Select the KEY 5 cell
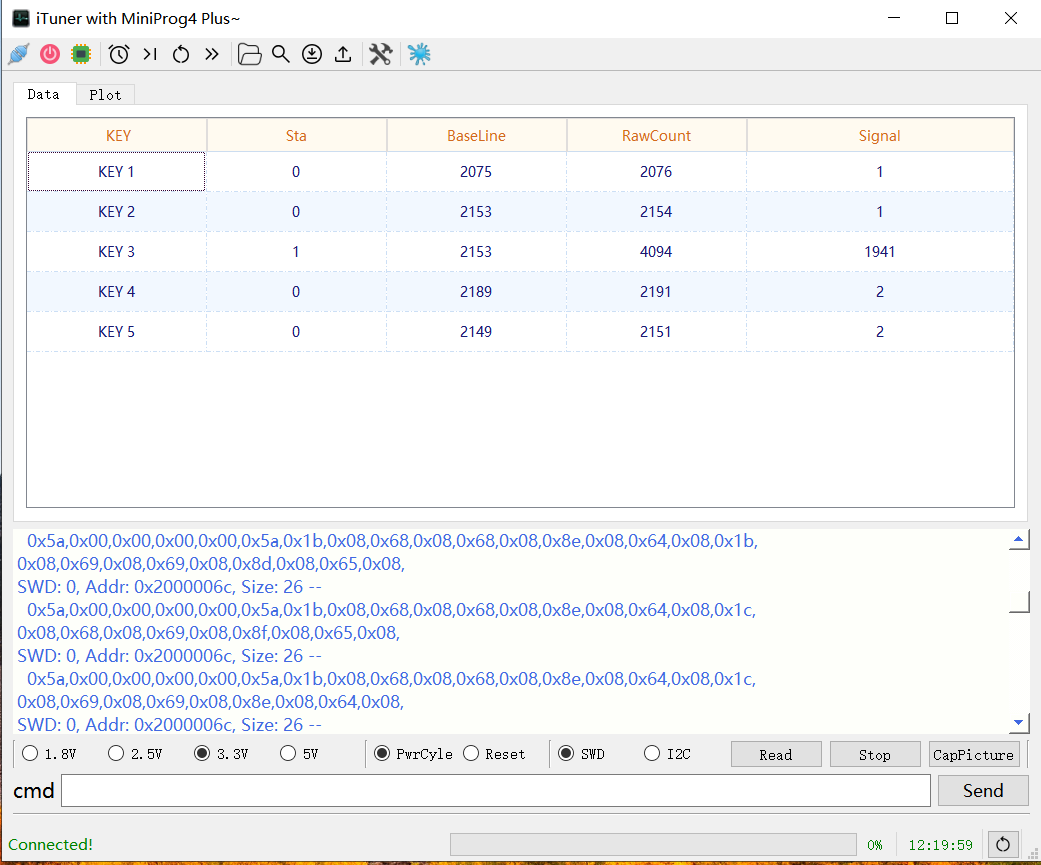Image resolution: width=1041 pixels, height=865 pixels. pyautogui.click(x=117, y=331)
